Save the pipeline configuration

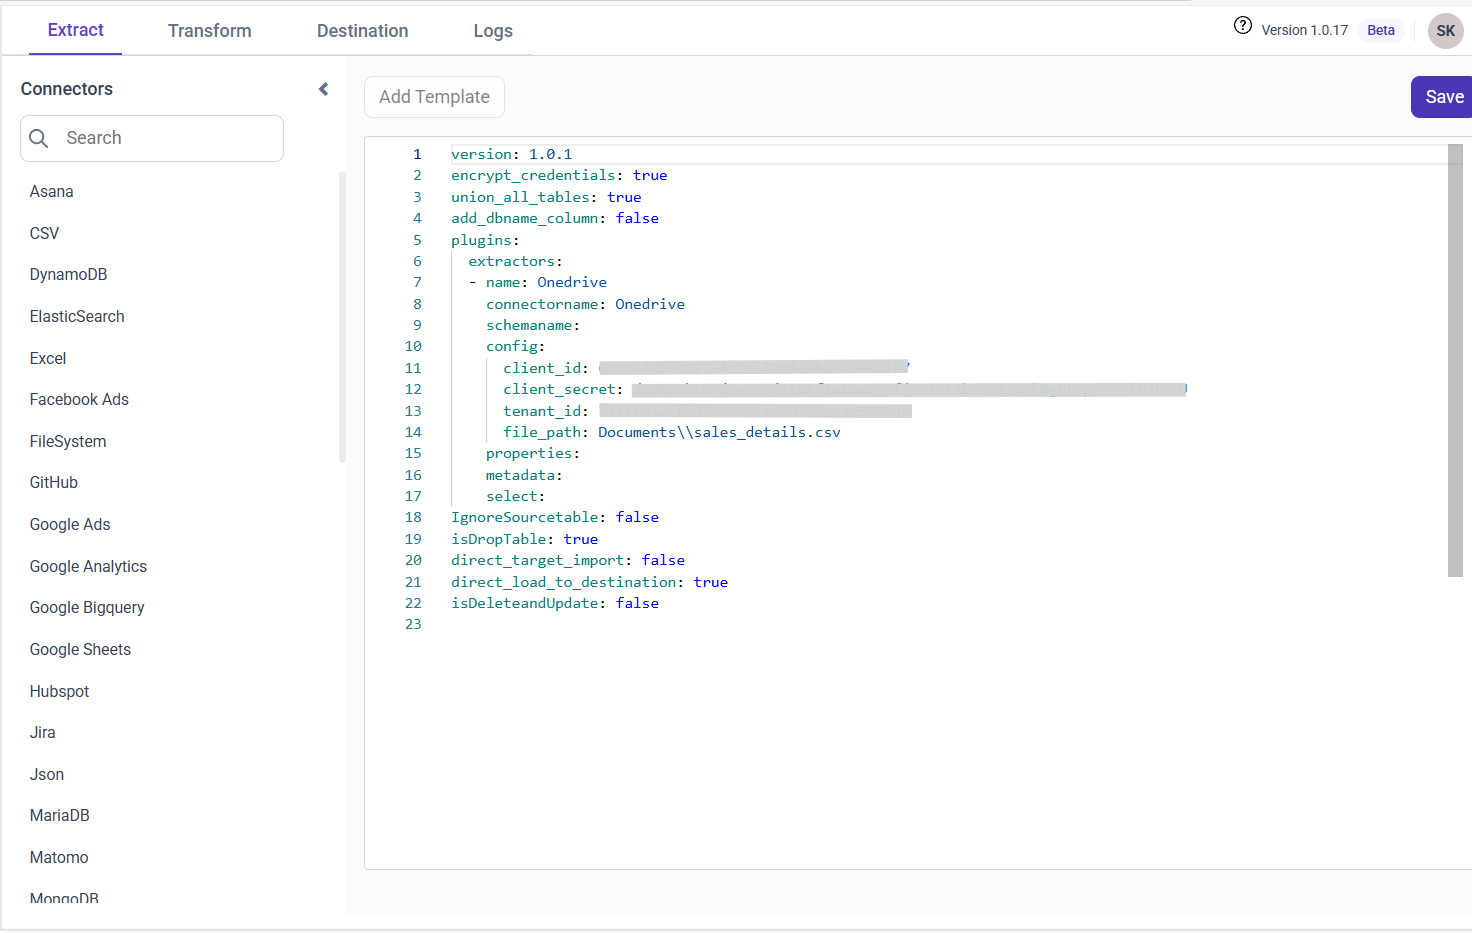tap(1442, 97)
